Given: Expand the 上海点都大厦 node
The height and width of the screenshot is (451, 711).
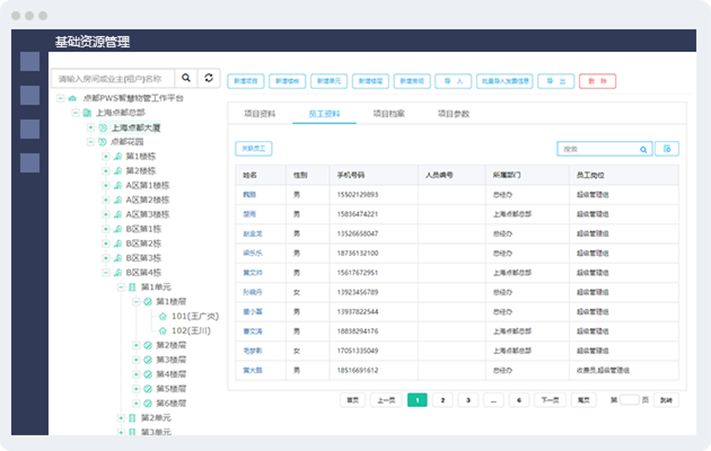Looking at the screenshot, I should click(x=91, y=128).
